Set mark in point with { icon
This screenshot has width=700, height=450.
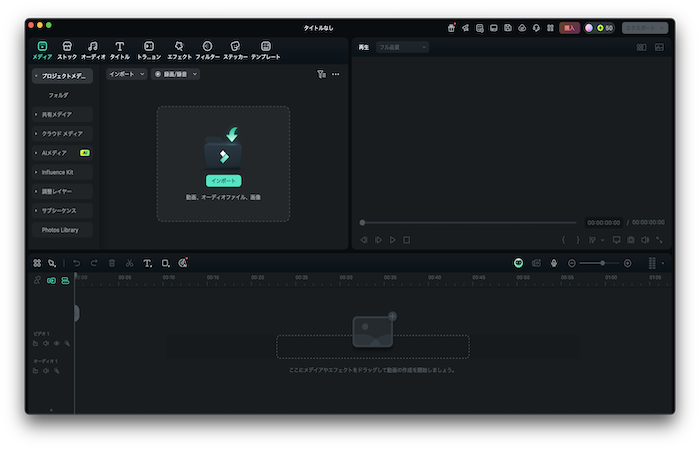tap(563, 240)
